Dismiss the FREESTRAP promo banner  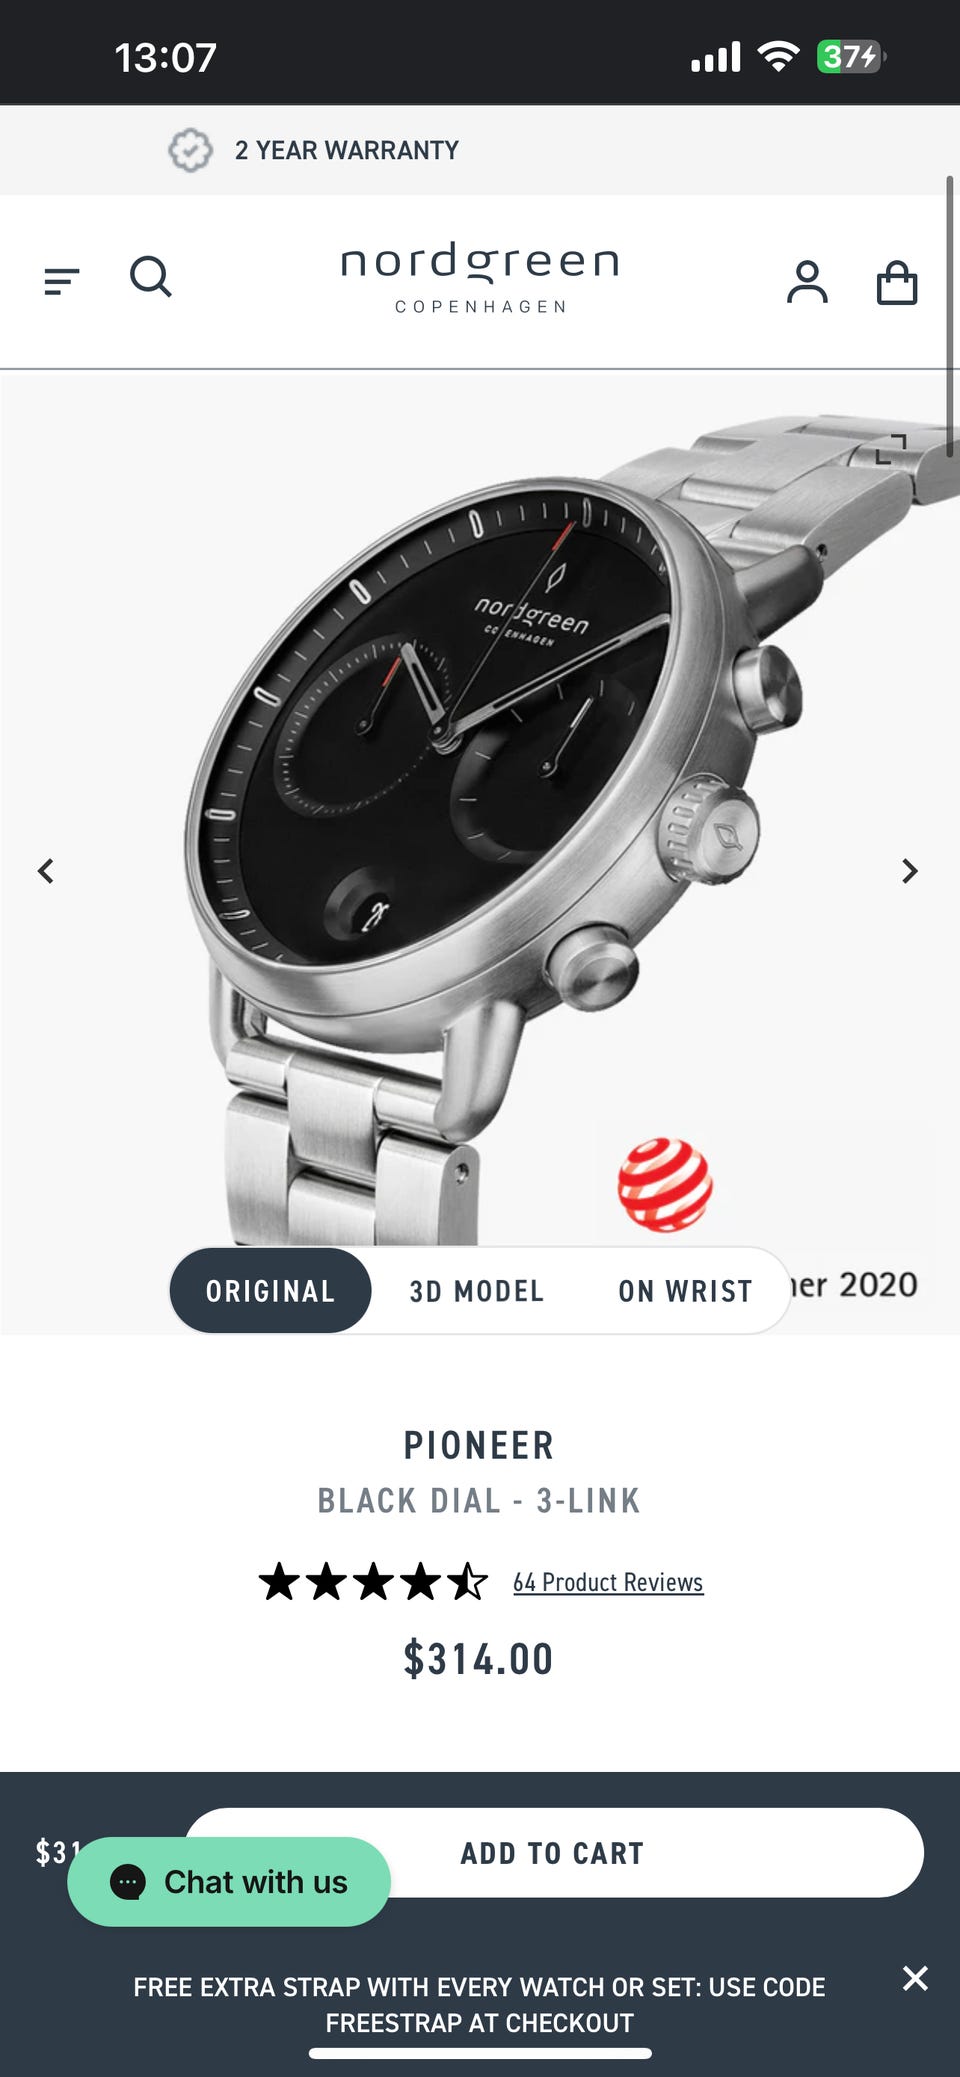click(915, 1977)
